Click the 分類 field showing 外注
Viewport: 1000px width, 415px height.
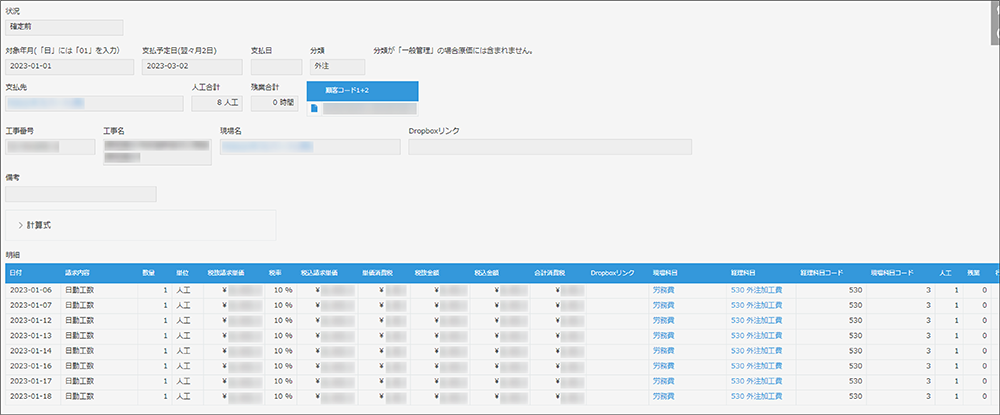pyautogui.click(x=337, y=67)
